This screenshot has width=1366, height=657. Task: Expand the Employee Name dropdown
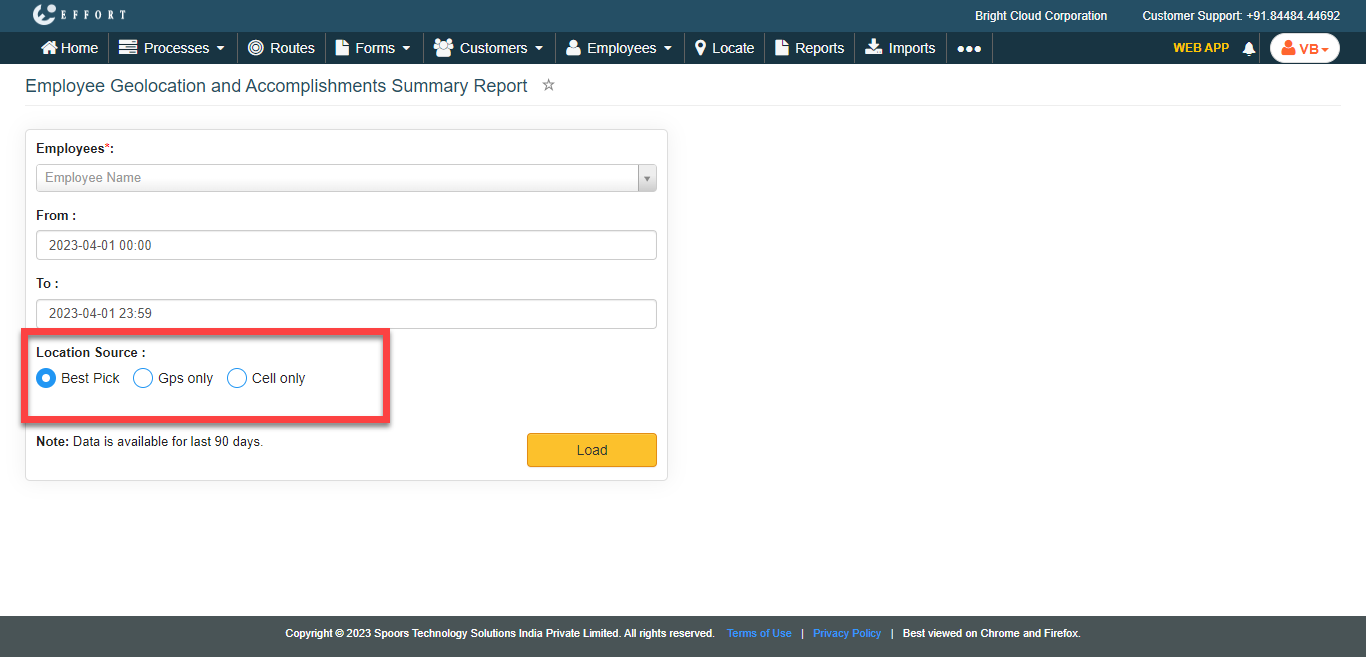(x=647, y=178)
